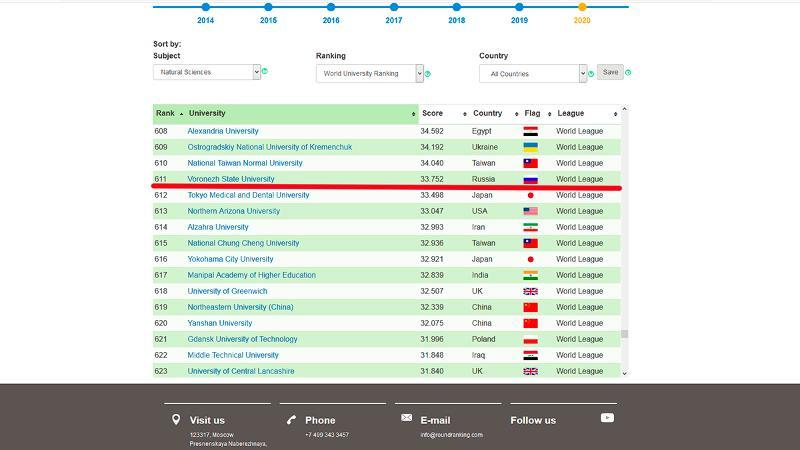Click the YouTube icon in footer
Image resolution: width=800 pixels, height=450 pixels.
[x=607, y=417]
